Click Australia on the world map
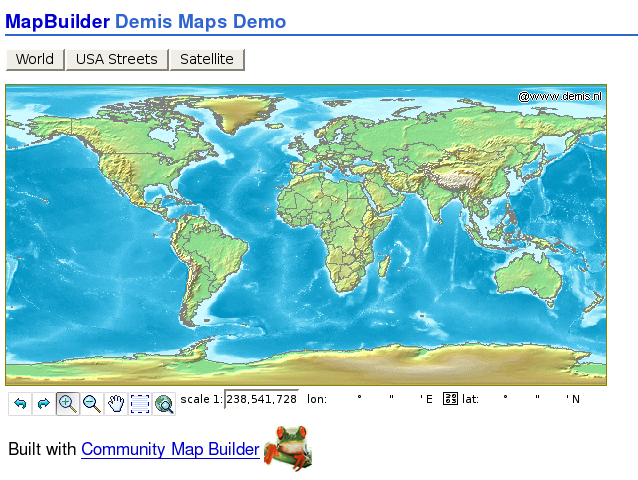 [x=530, y=275]
